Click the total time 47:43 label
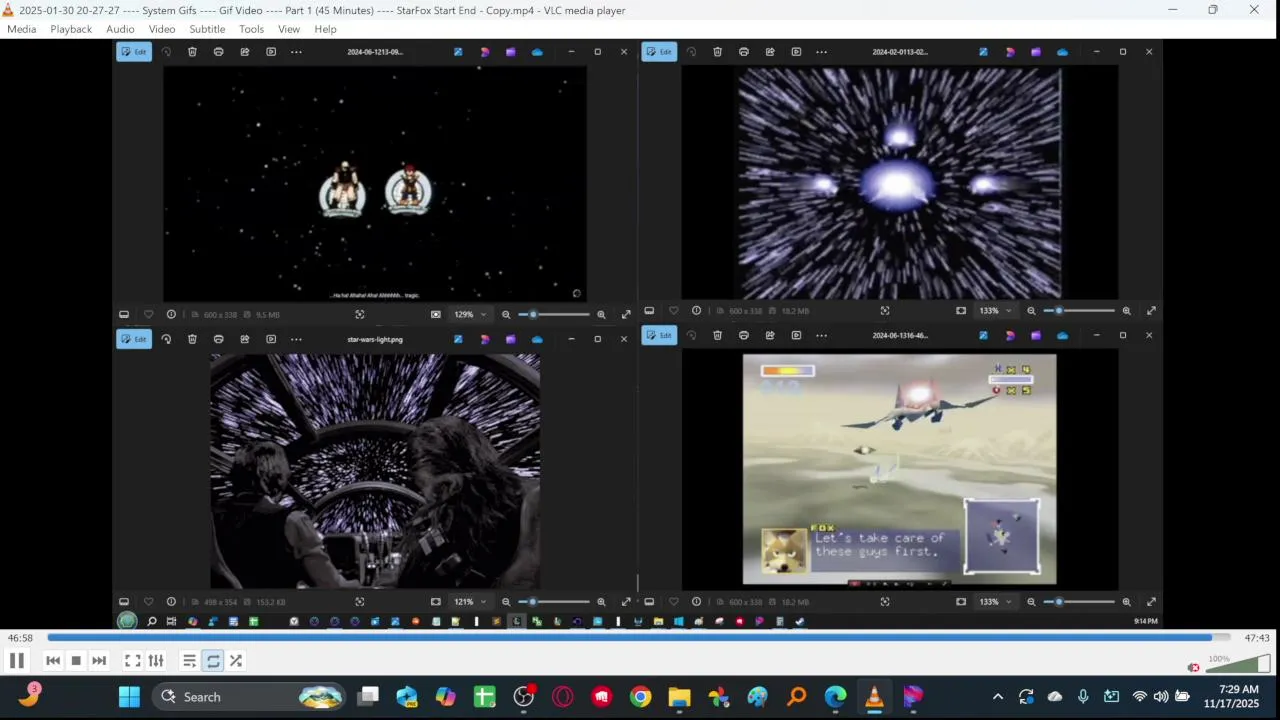Viewport: 1280px width, 720px height. tap(1257, 638)
